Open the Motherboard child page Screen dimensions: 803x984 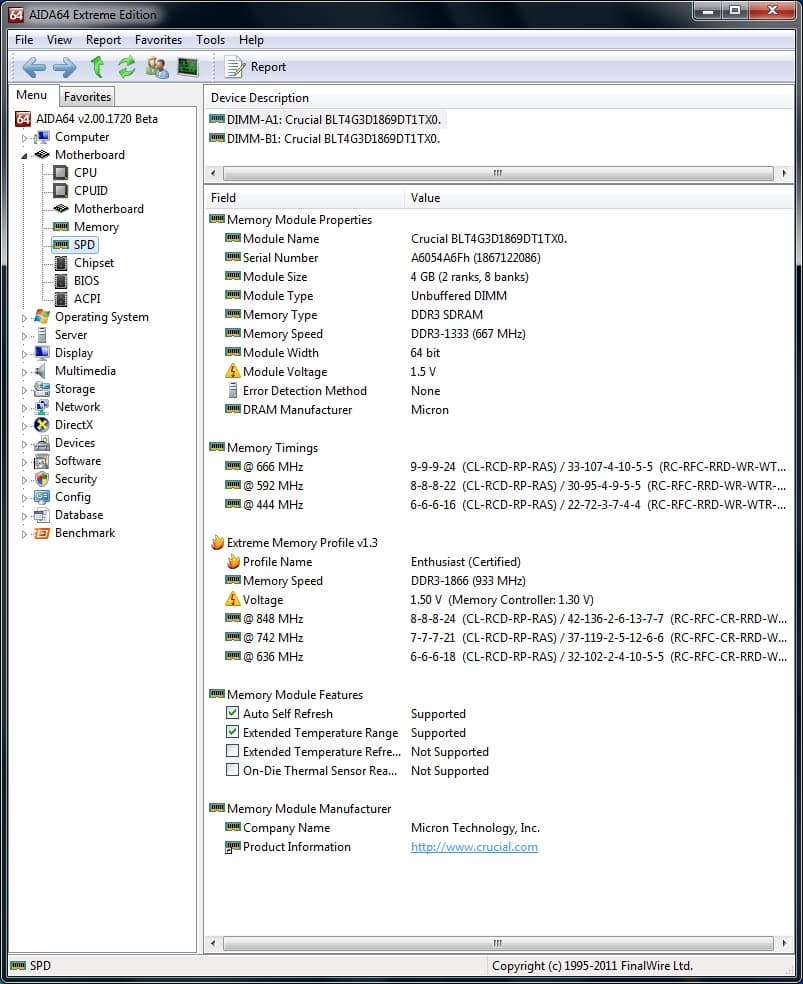click(x=109, y=208)
